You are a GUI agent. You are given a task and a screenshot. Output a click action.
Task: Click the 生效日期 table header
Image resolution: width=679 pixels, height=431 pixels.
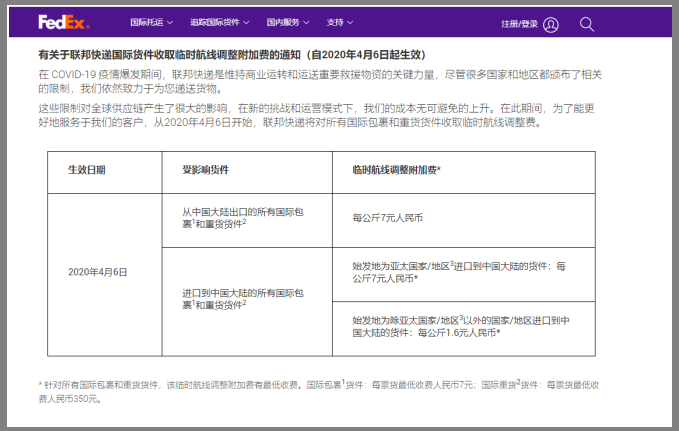pos(86,170)
